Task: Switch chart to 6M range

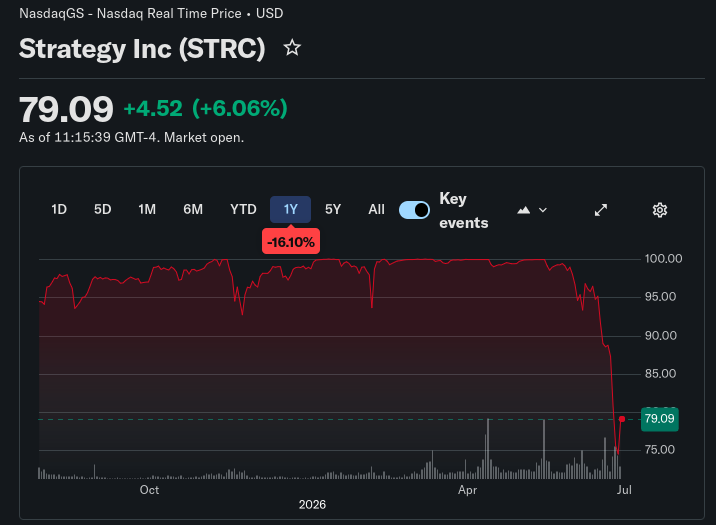Action: pos(193,210)
